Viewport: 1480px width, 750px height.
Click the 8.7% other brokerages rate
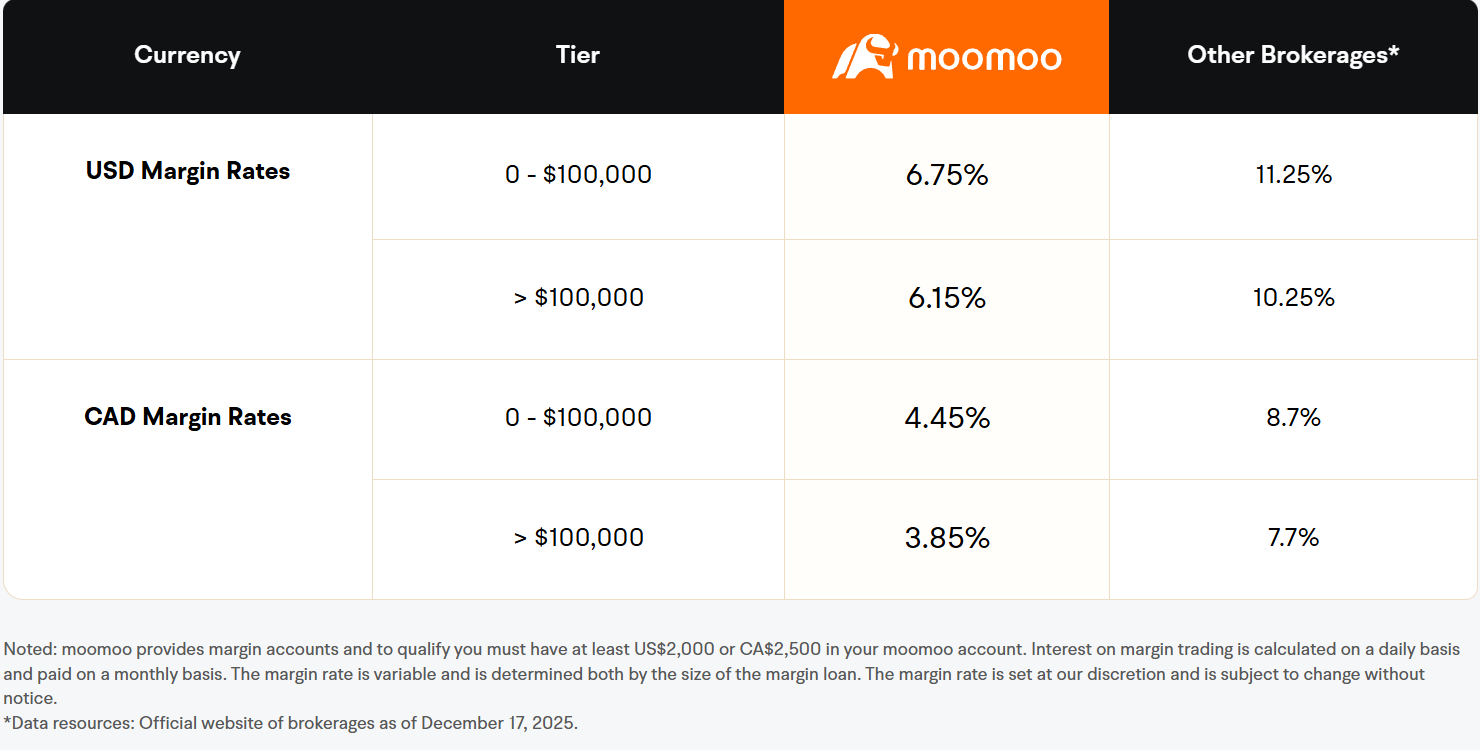[x=1294, y=418]
